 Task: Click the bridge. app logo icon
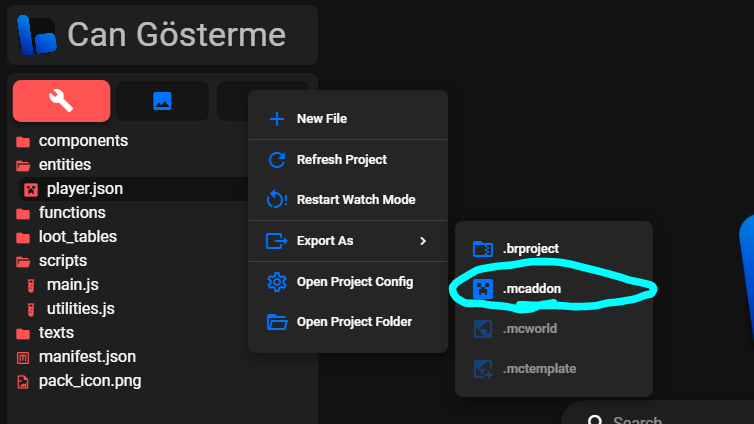(36, 35)
